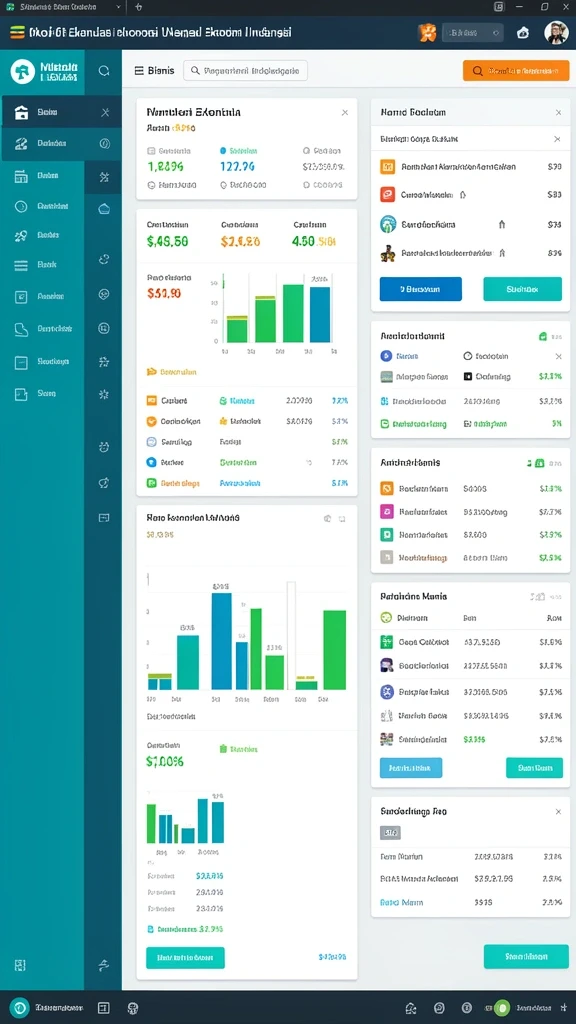Click the blue amount link beside the teal button
The image size is (576, 1024).
[332, 957]
